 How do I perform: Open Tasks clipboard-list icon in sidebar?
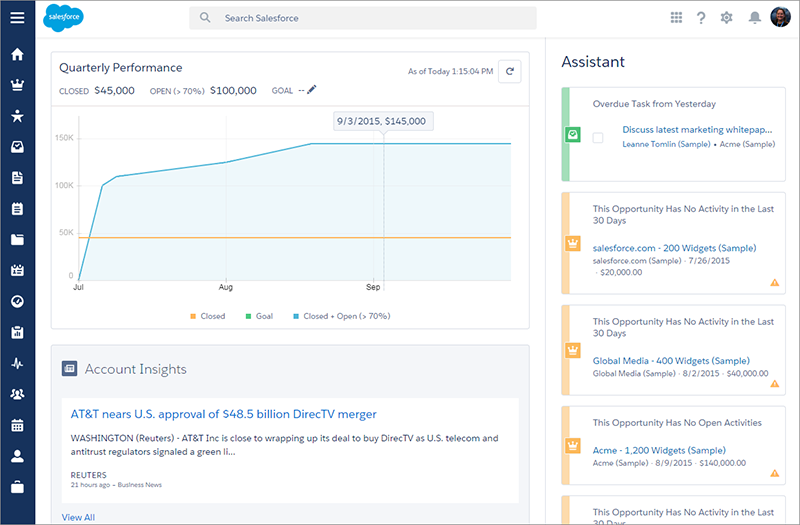pyautogui.click(x=17, y=209)
